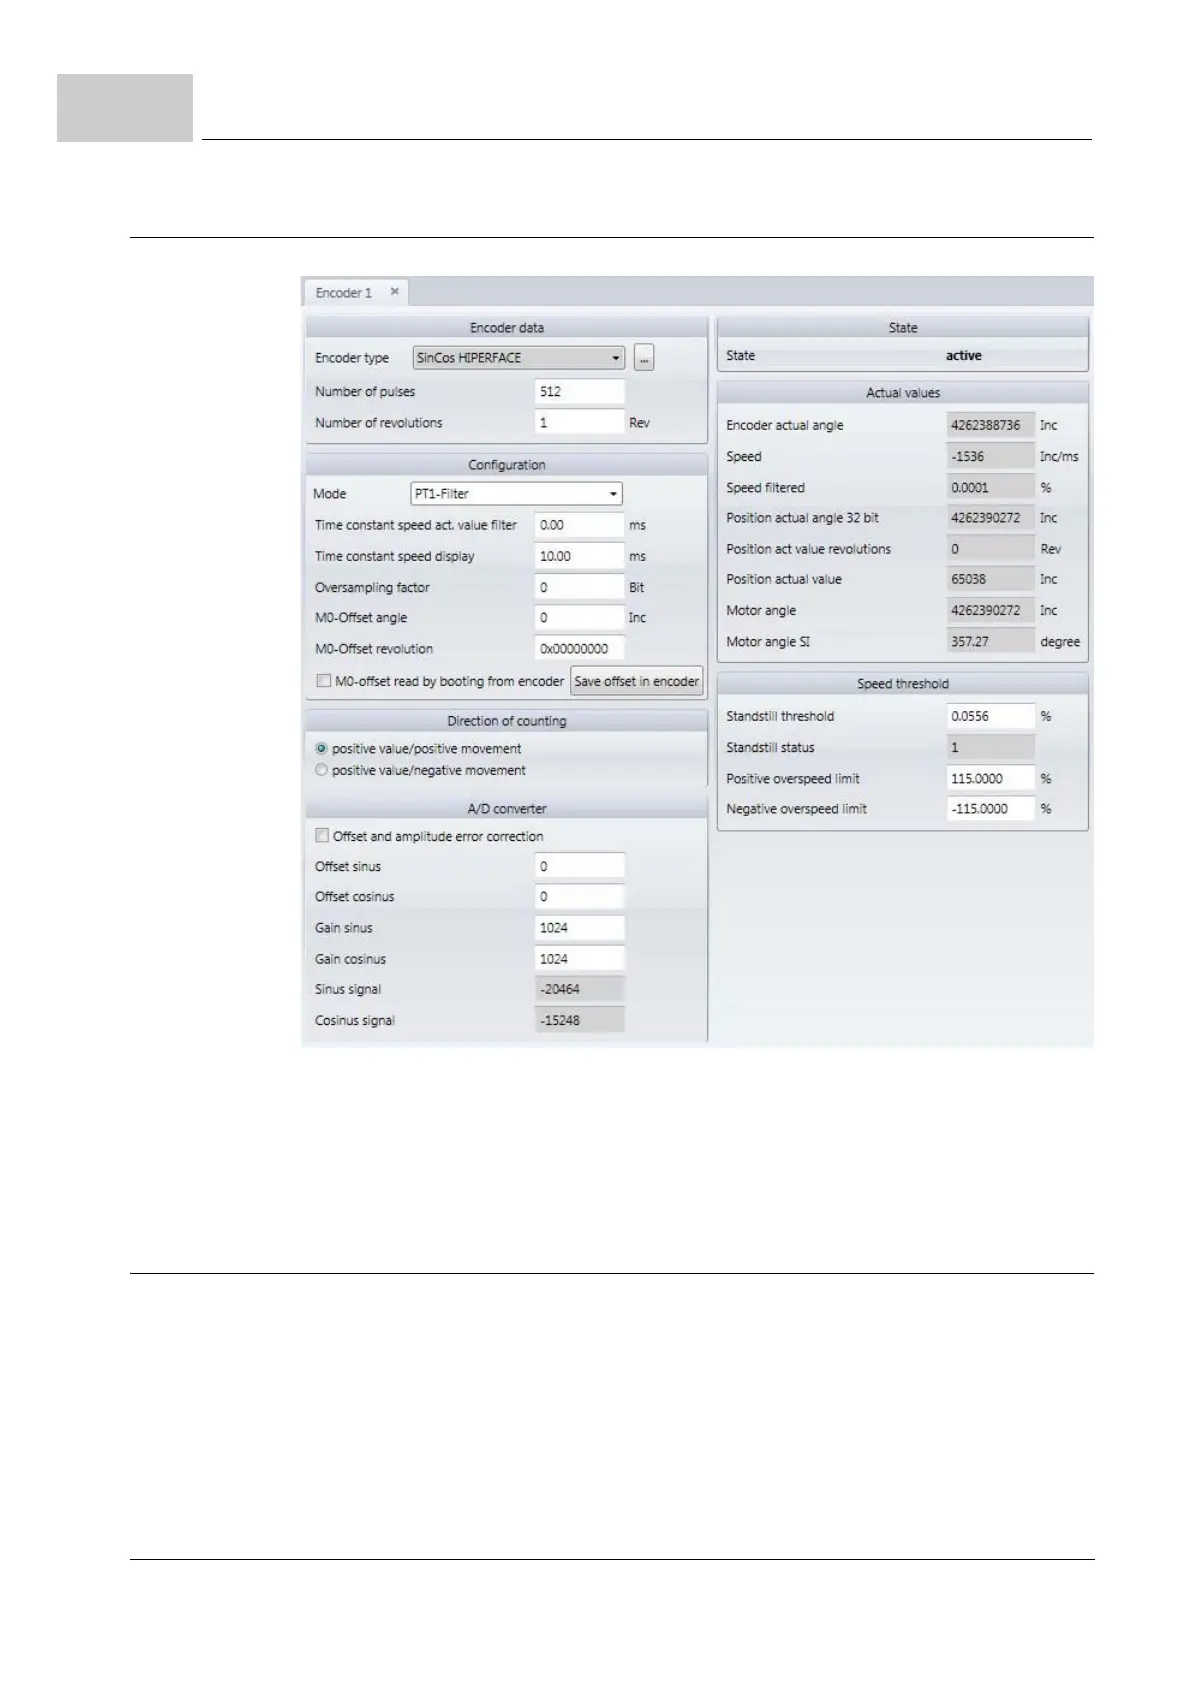Edit the Gain cosinus field
This screenshot has width=1190, height=1684.
pos(580,959)
